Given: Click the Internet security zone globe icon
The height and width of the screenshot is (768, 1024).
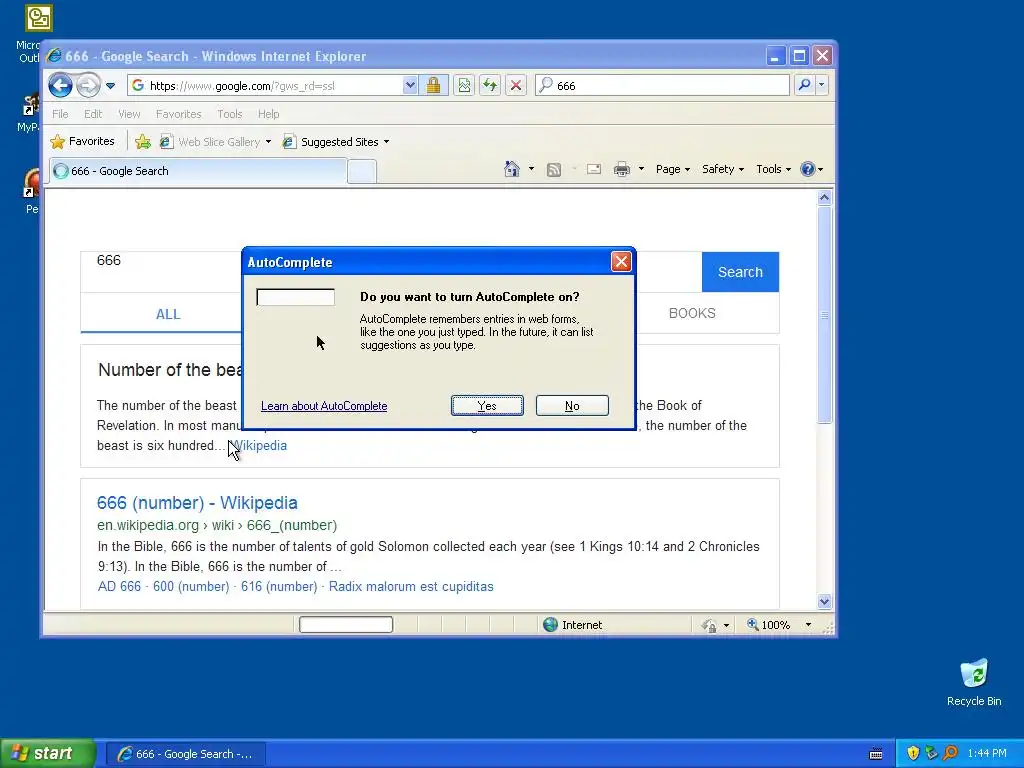Looking at the screenshot, I should pyautogui.click(x=551, y=625).
